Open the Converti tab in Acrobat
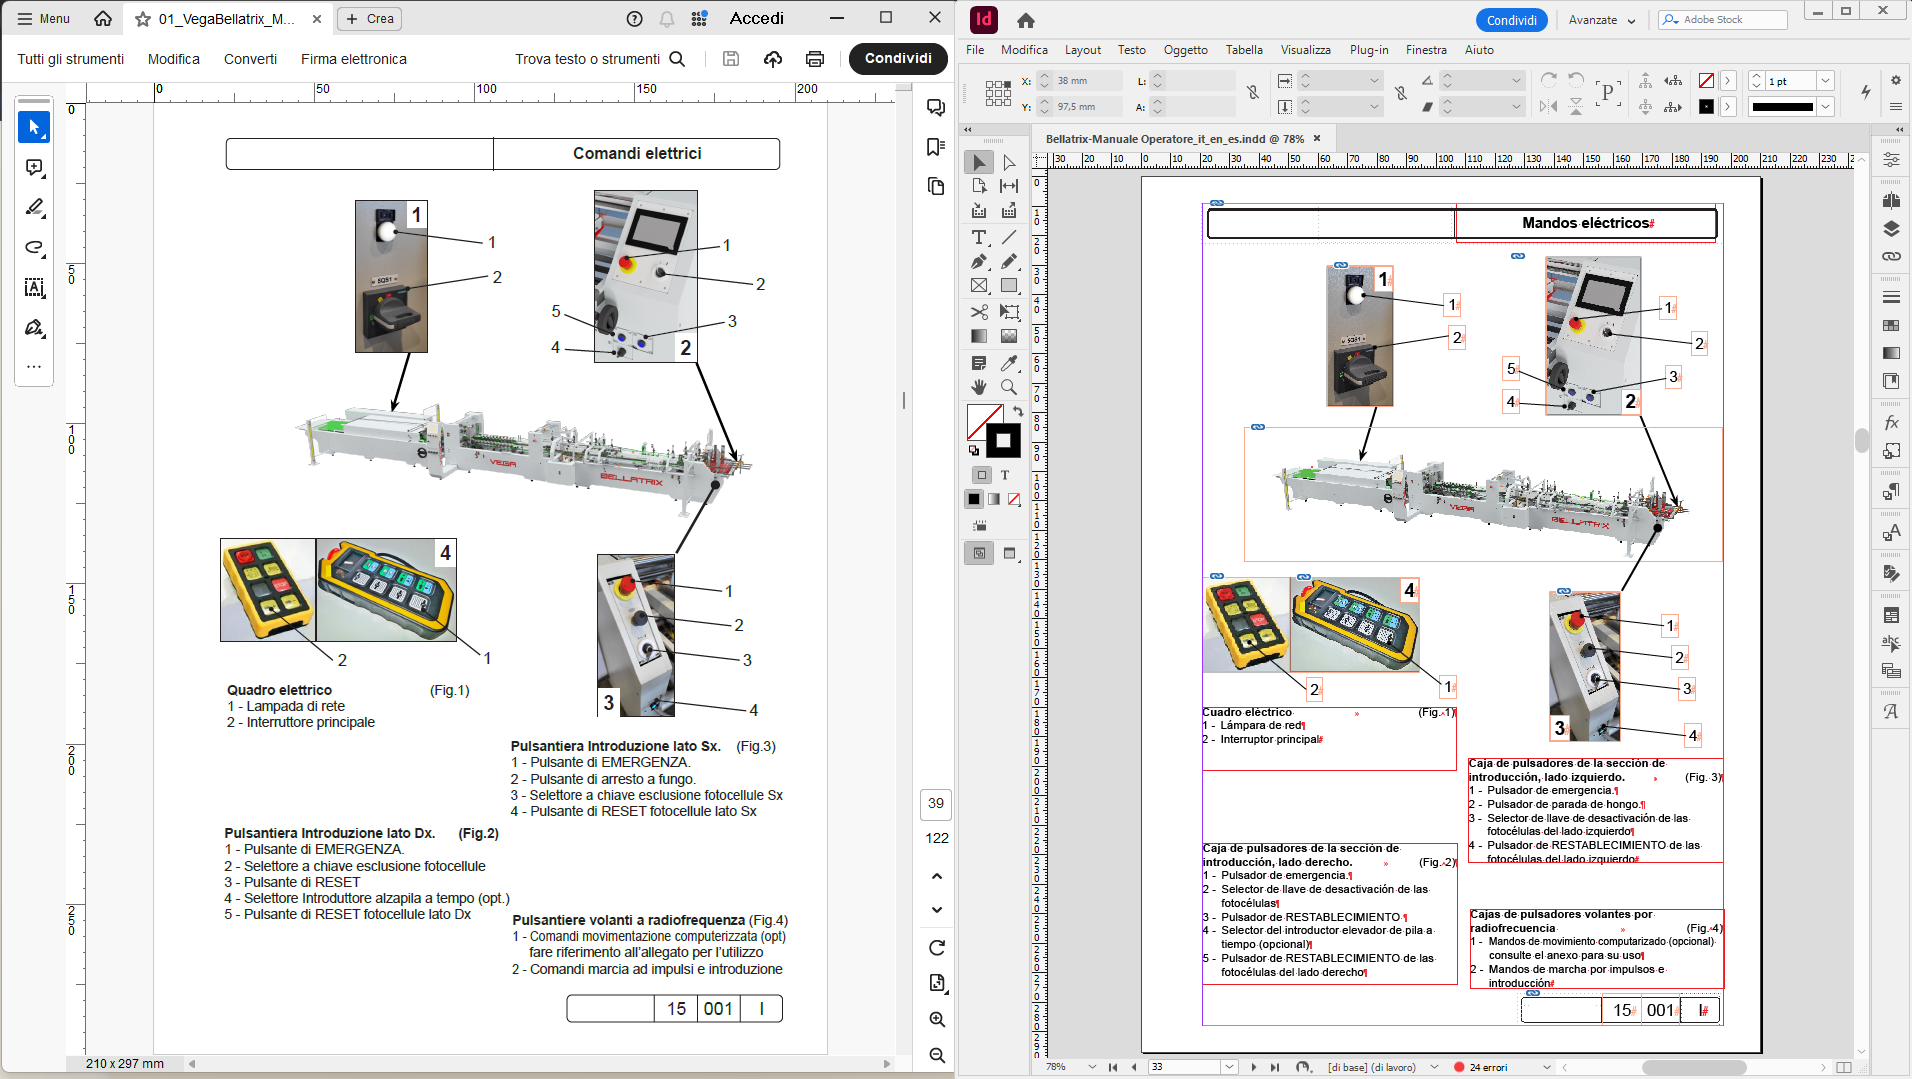This screenshot has width=1912, height=1079. click(x=250, y=59)
